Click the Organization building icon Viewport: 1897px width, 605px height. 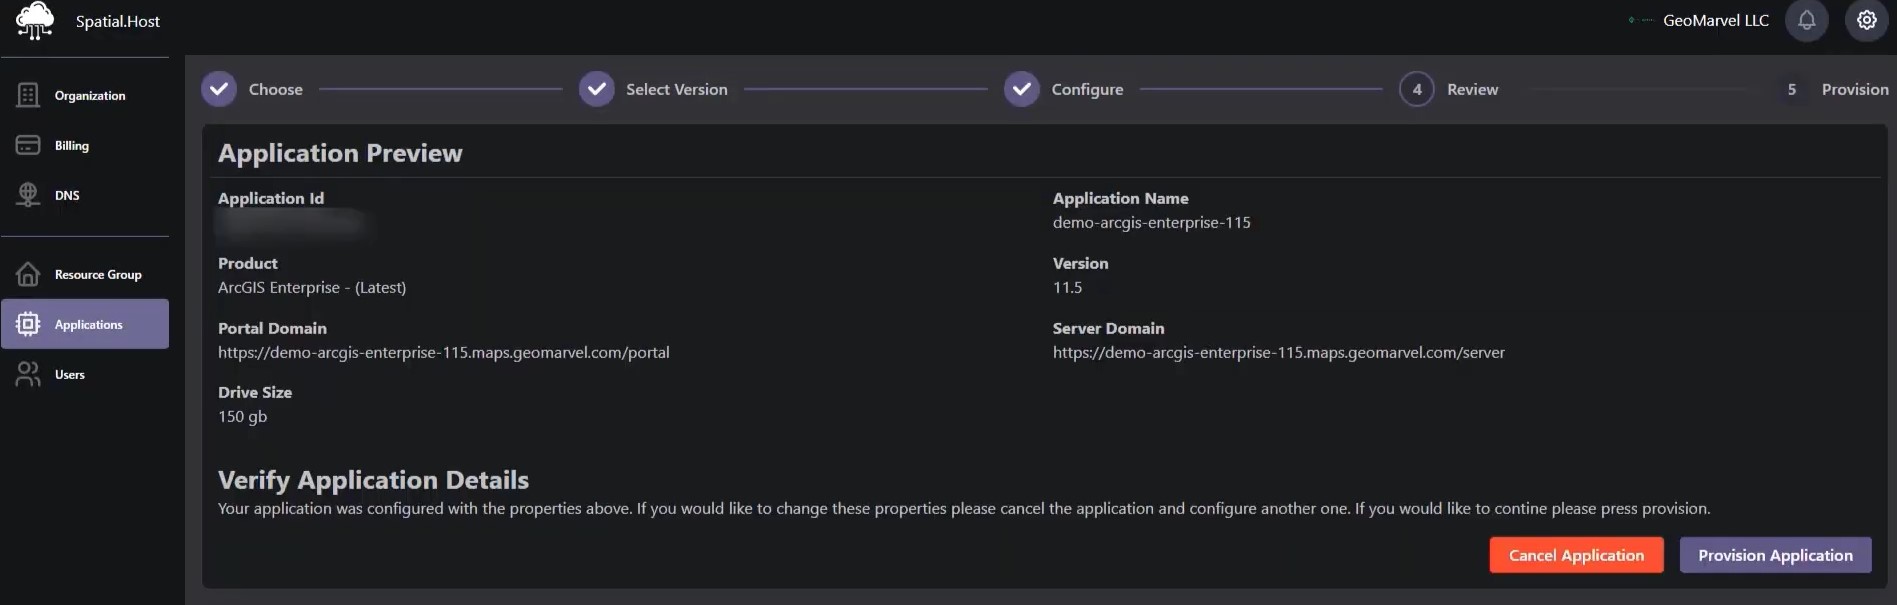click(28, 95)
